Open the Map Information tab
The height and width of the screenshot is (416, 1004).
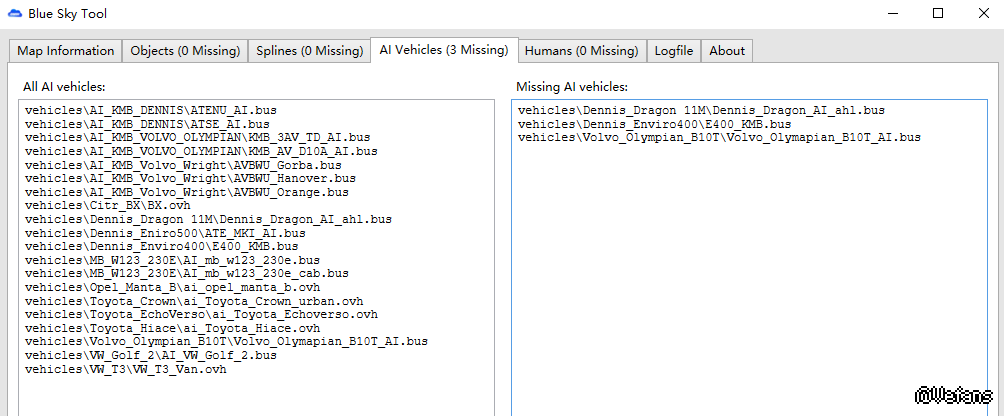click(66, 51)
